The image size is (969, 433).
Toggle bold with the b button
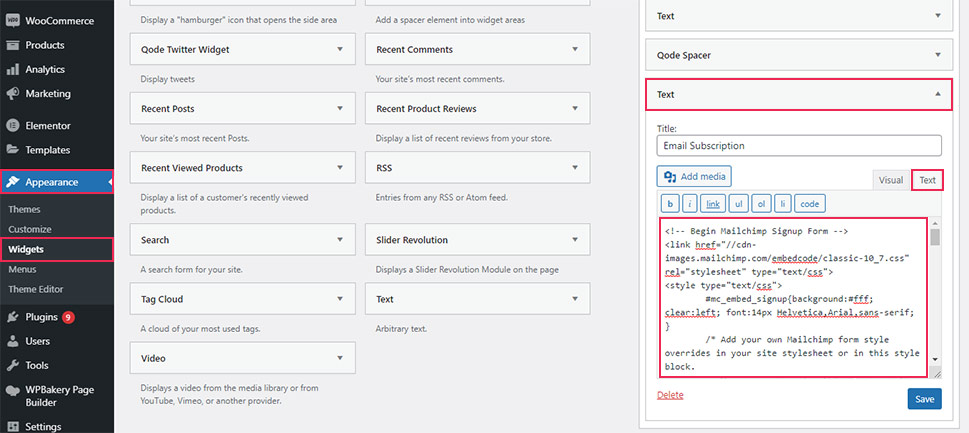670,203
